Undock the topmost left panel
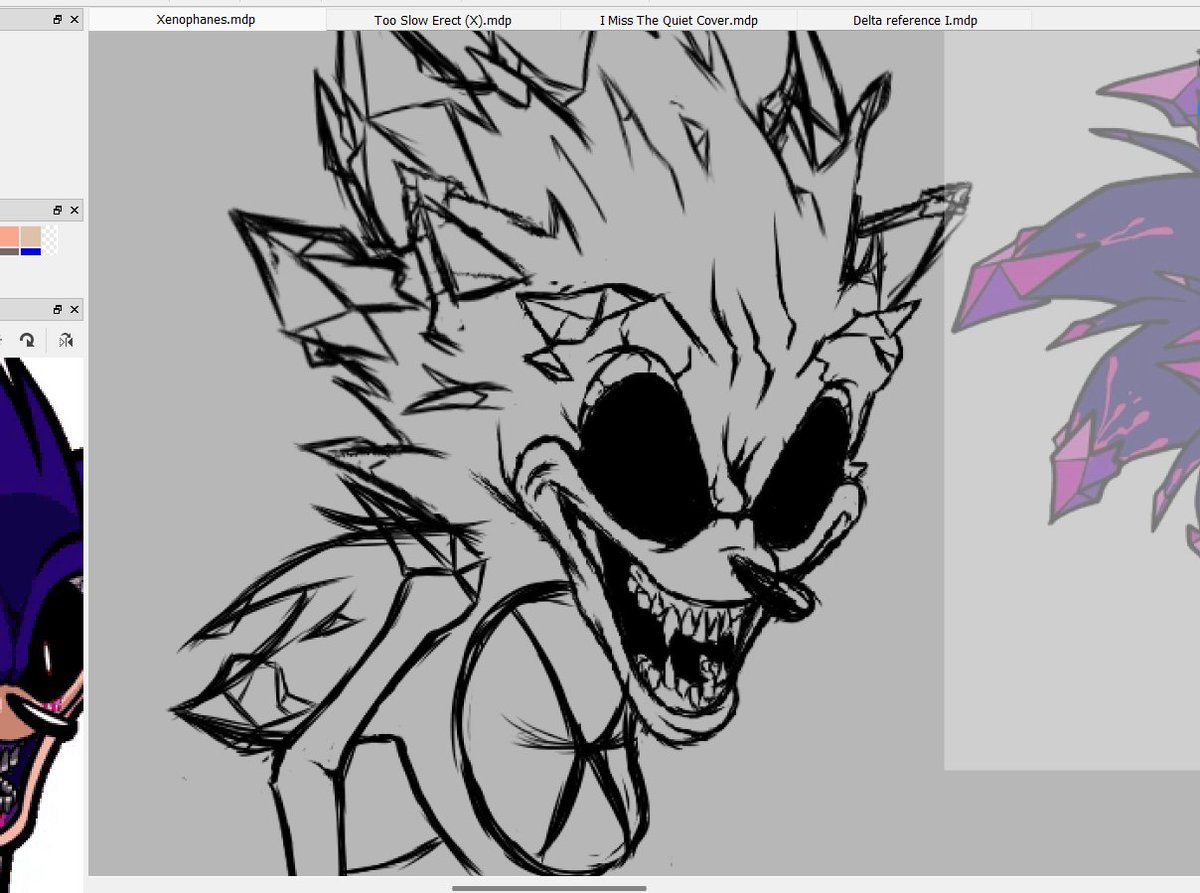 click(58, 19)
